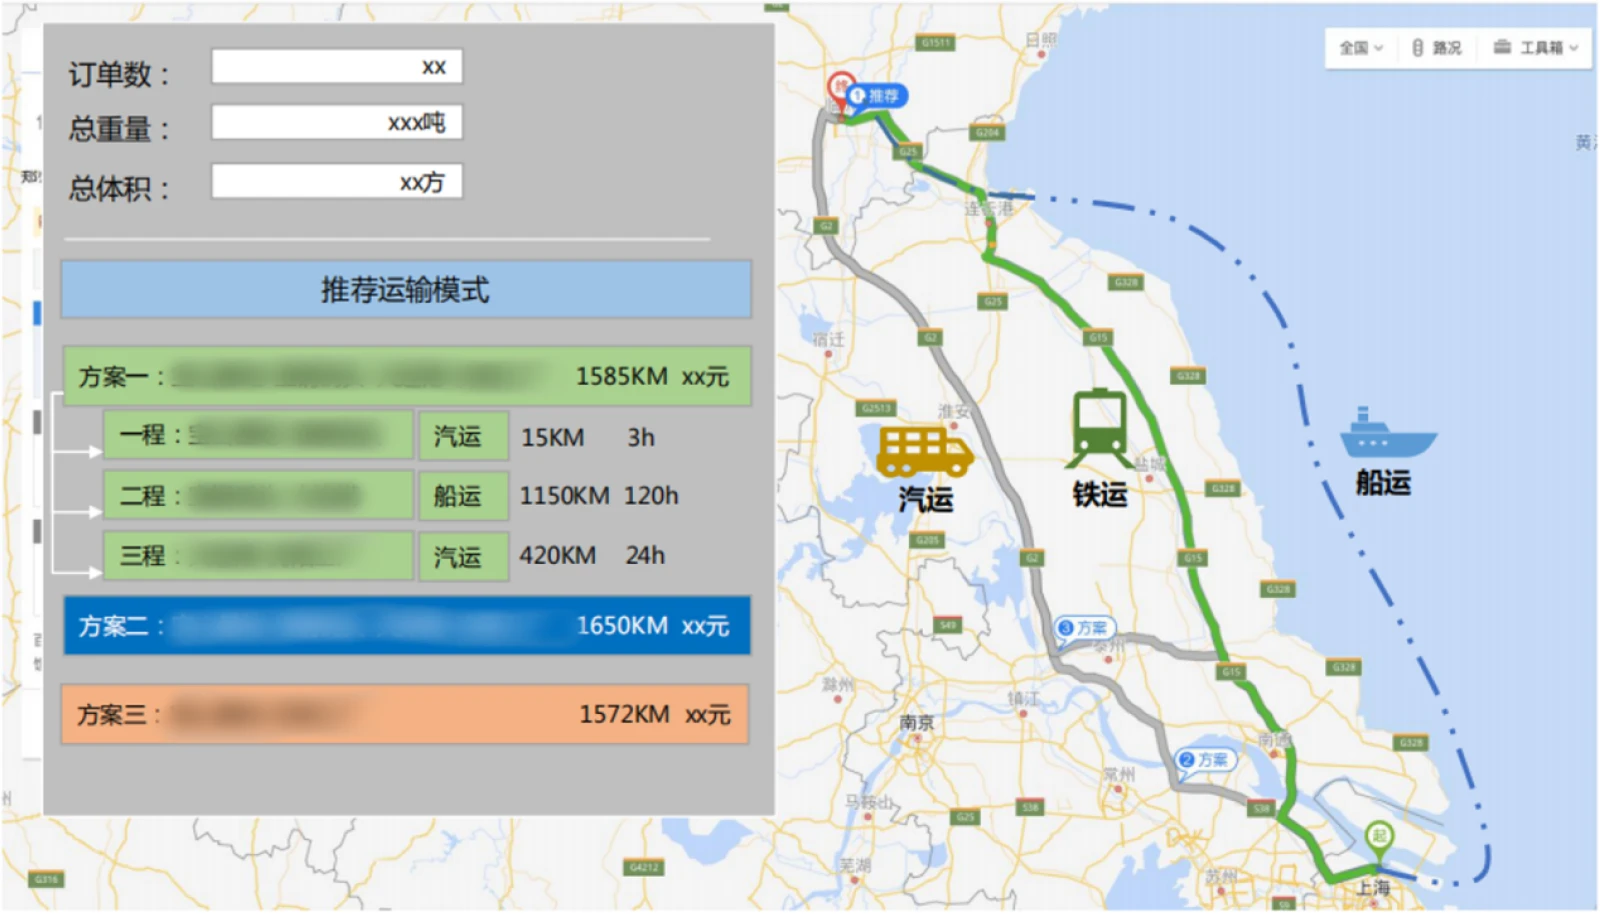Click the yellow truck 汽运 icon on map
The height and width of the screenshot is (914, 1600).
tap(924, 450)
